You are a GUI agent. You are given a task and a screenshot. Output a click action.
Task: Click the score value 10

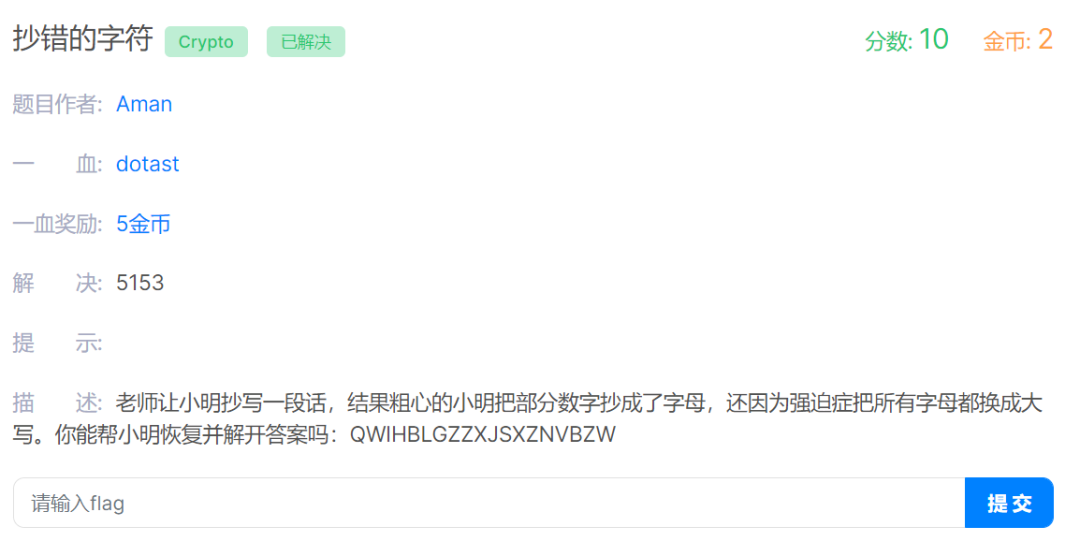coord(934,39)
